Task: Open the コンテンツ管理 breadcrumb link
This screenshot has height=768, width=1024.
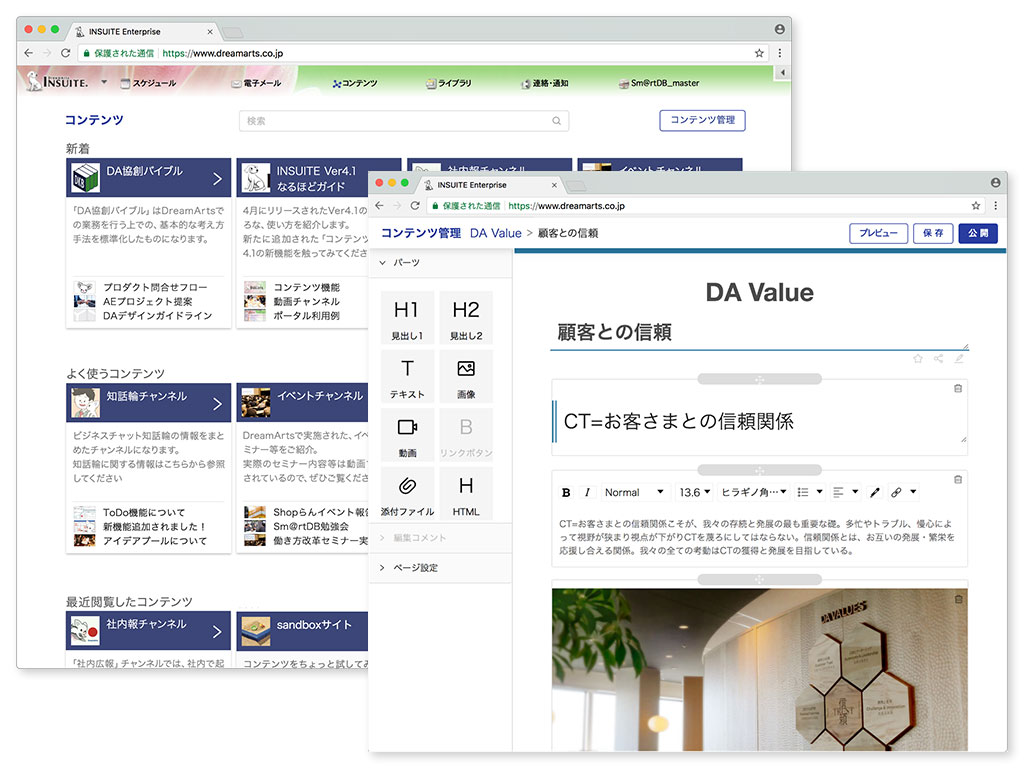Action: (x=421, y=233)
